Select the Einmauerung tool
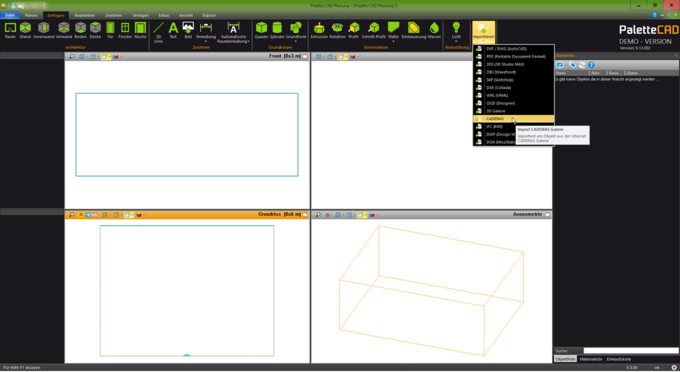The image size is (680, 372). click(414, 30)
